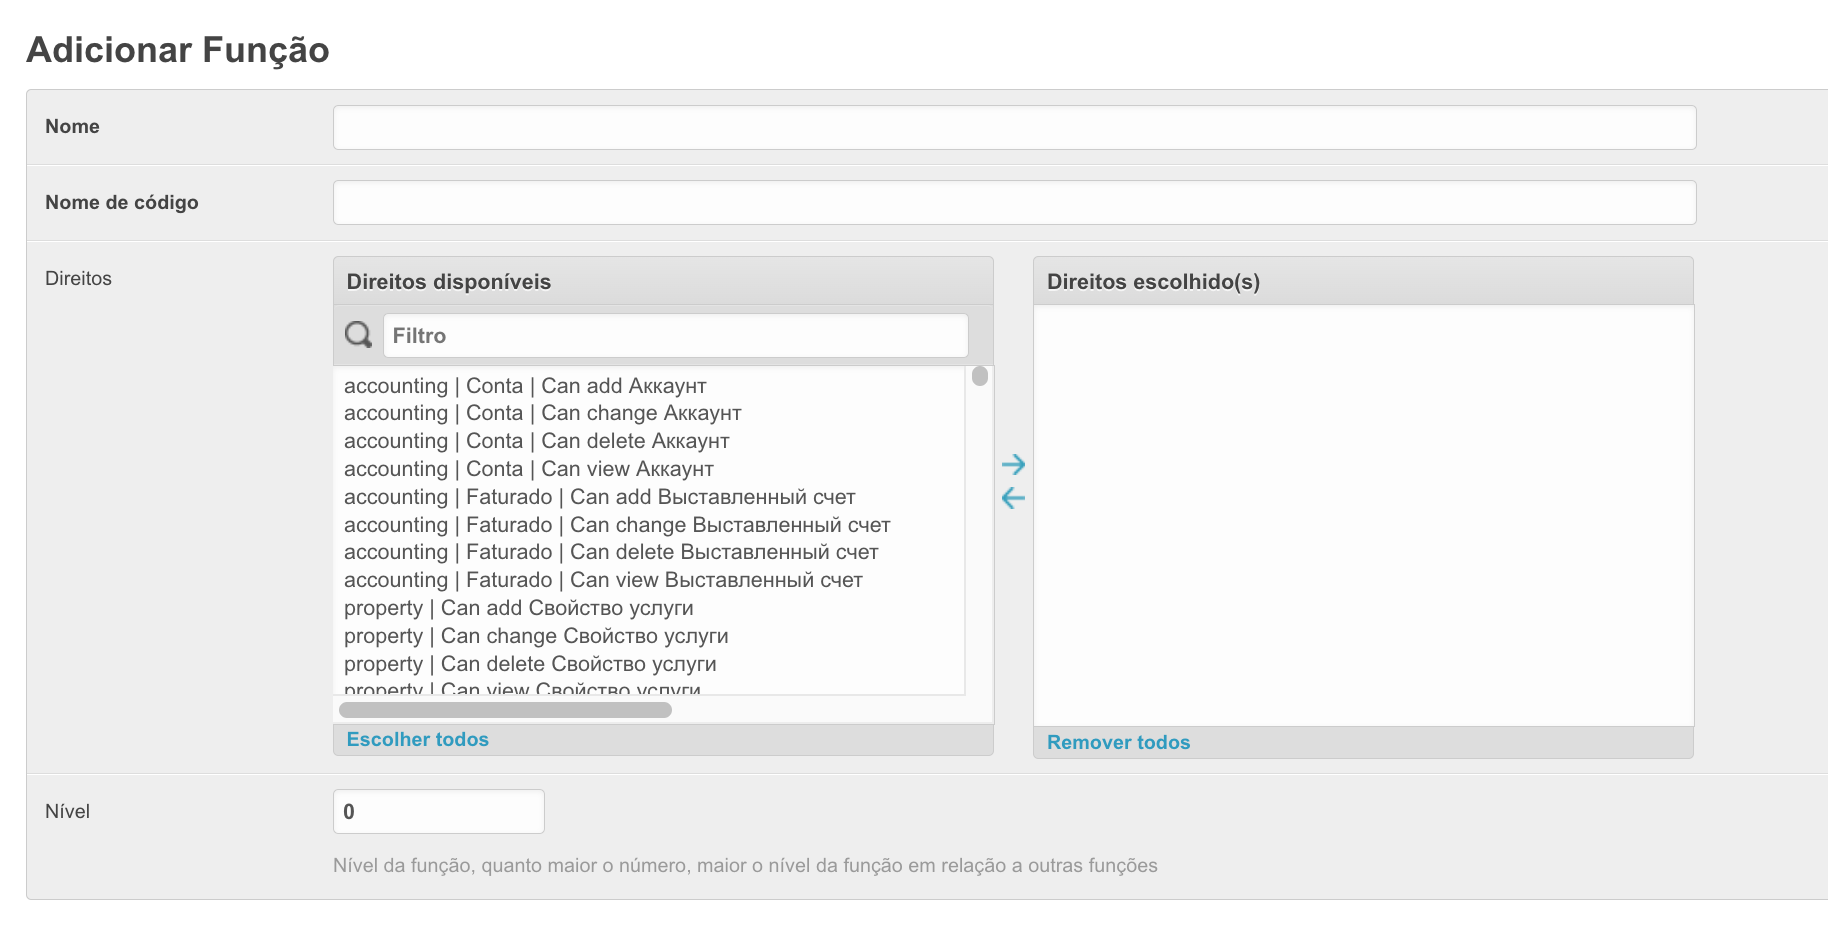Focus the Nome de código text field
1828x940 pixels.
1014,203
